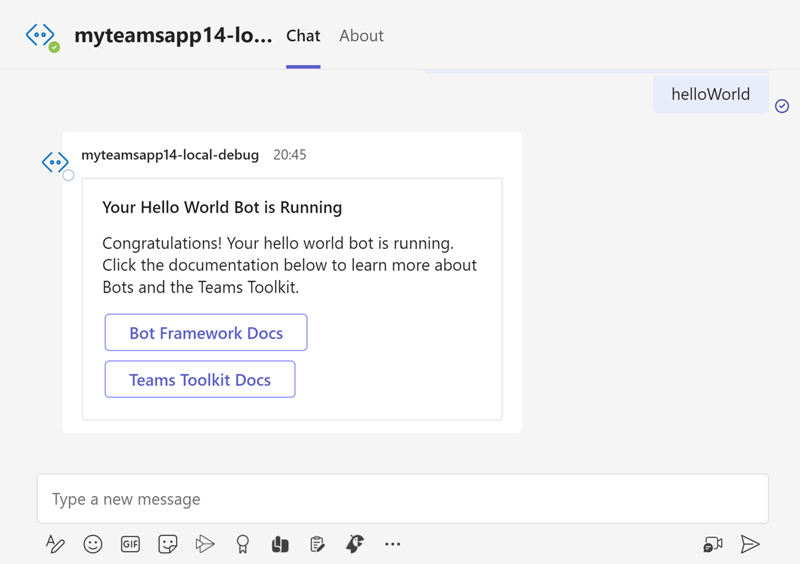Open the Format text options icon
The width and height of the screenshot is (800, 564).
click(x=55, y=544)
